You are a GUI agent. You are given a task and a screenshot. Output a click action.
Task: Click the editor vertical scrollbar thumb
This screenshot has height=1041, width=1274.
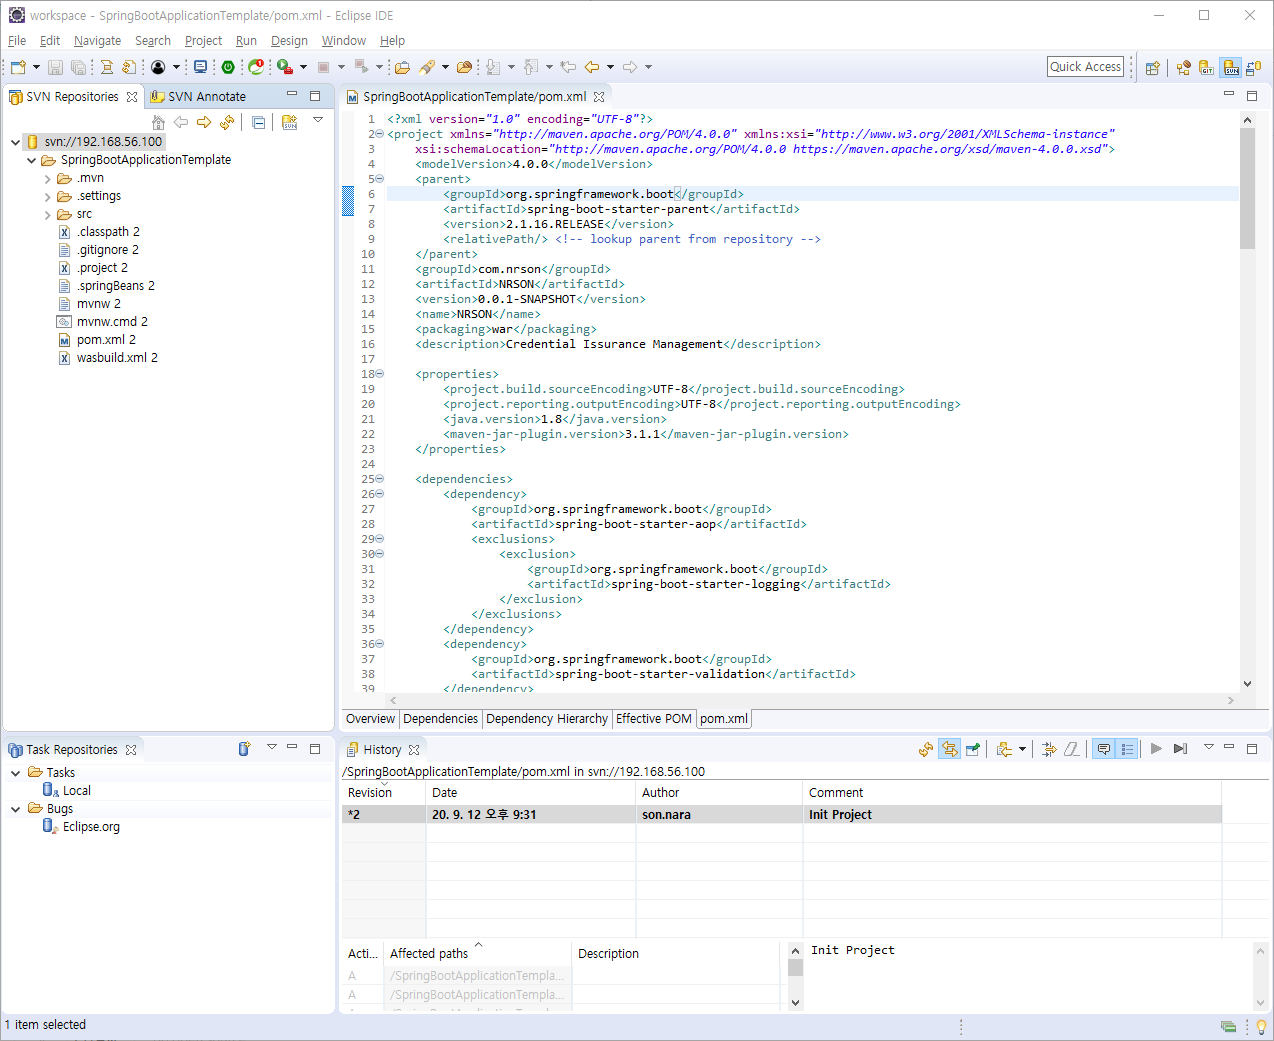tap(1247, 188)
